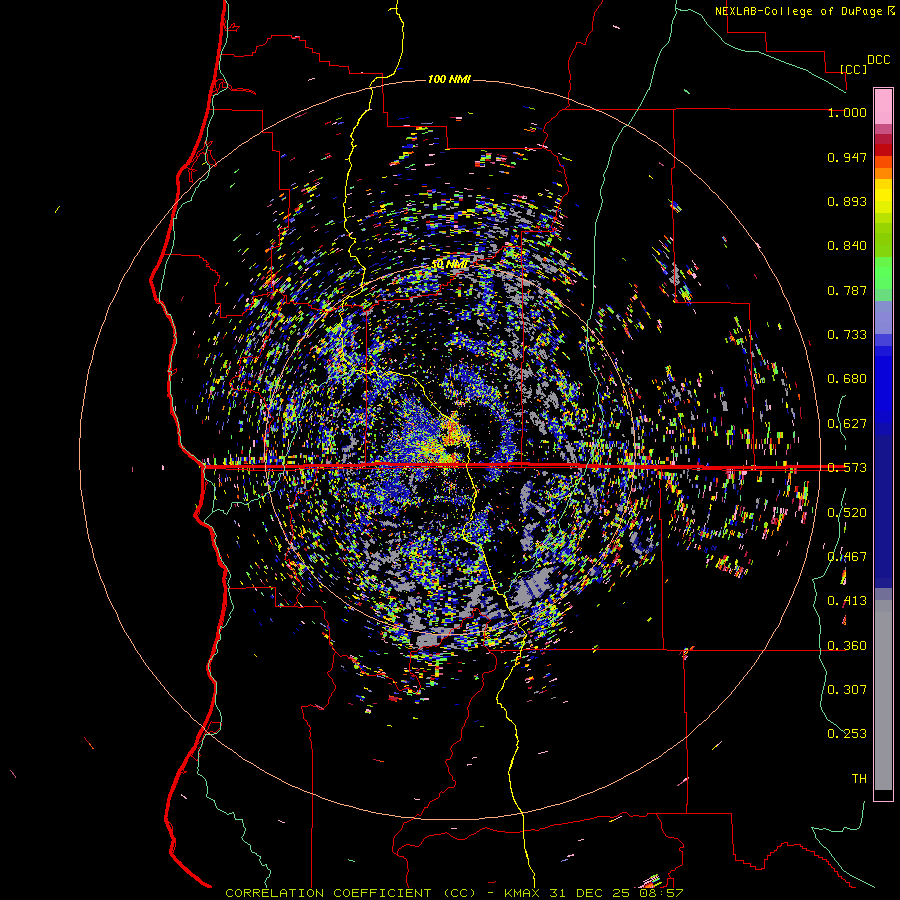Image resolution: width=900 pixels, height=900 pixels.
Task: Click the Correlation Coefficient KMAX caption text
Action: [x=454, y=893]
